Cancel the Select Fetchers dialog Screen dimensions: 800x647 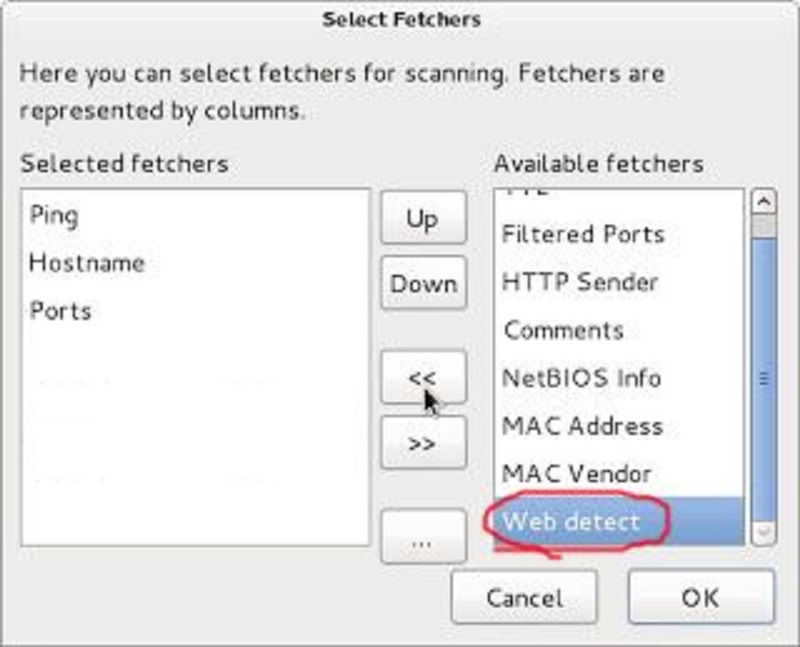pos(523,597)
